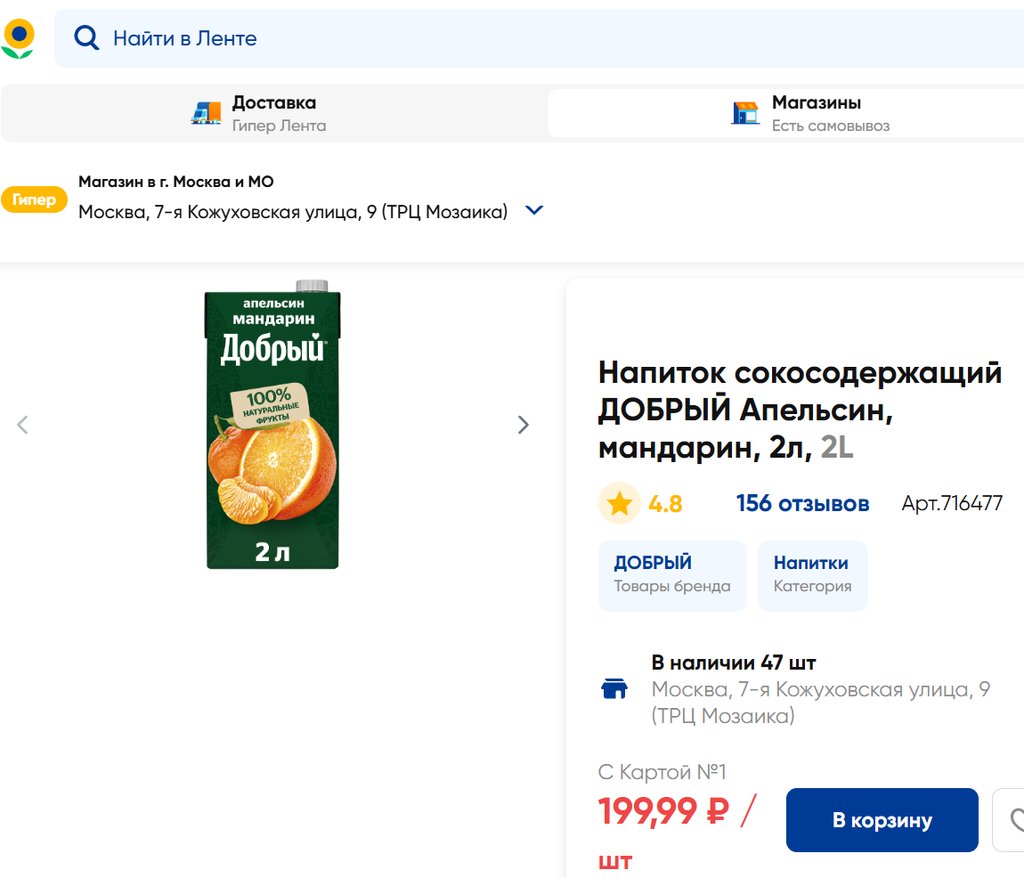Viewport: 1024px width, 878px height.
Task: Show previous product image
Action: pyautogui.click(x=23, y=425)
